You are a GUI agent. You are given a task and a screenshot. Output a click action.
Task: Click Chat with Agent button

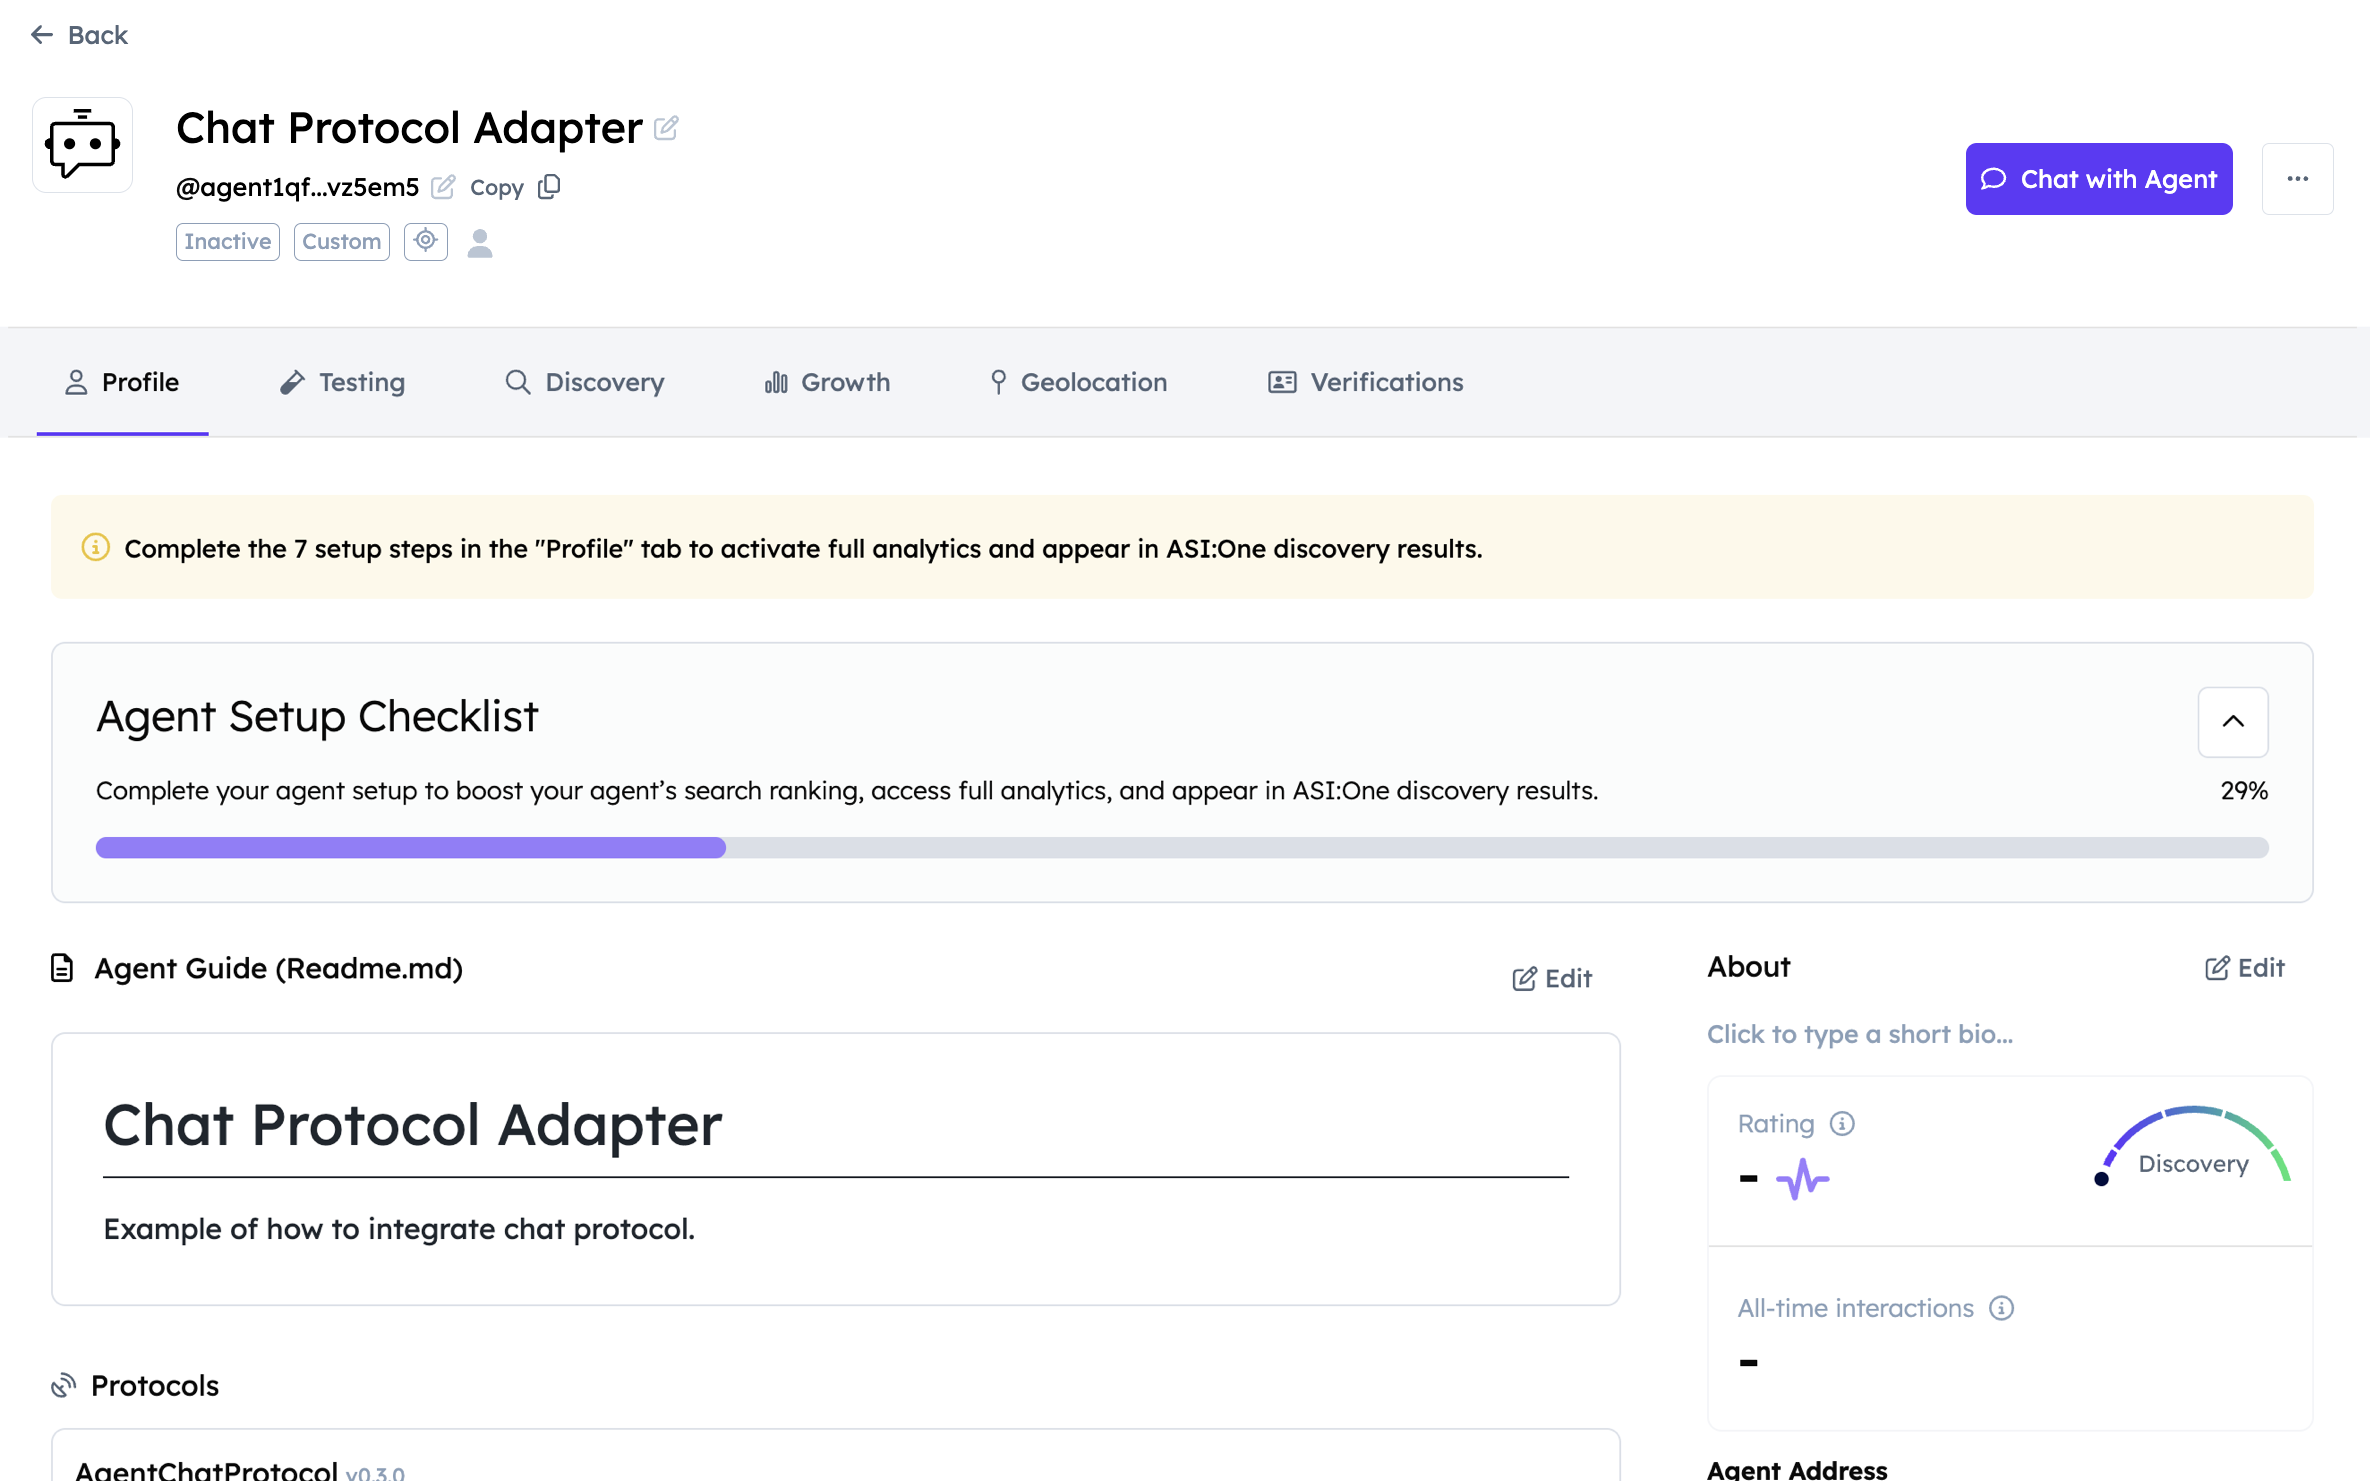2098,179
